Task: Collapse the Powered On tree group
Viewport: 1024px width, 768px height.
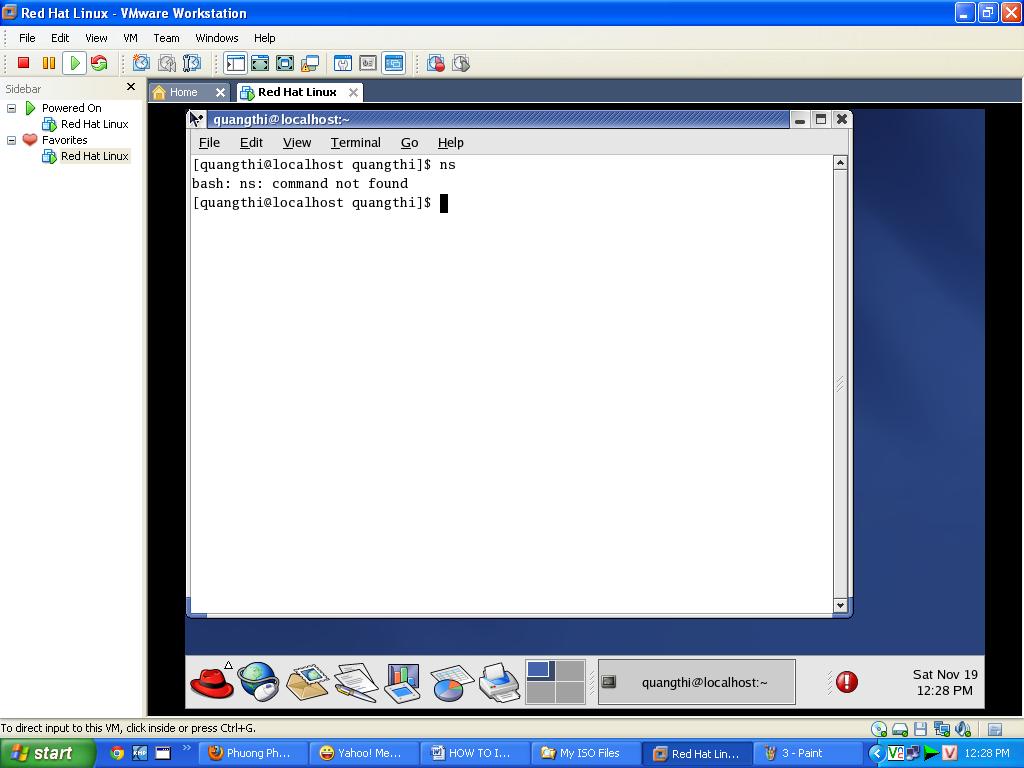Action: coord(12,108)
